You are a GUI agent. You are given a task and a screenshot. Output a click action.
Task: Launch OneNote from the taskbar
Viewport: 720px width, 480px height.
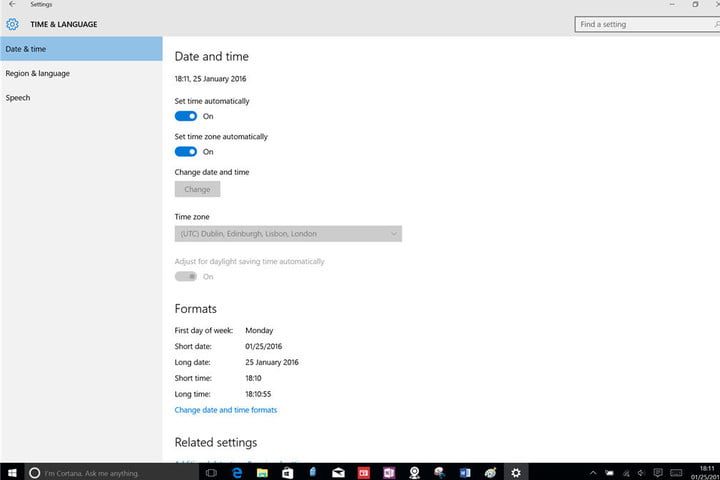click(x=389, y=473)
